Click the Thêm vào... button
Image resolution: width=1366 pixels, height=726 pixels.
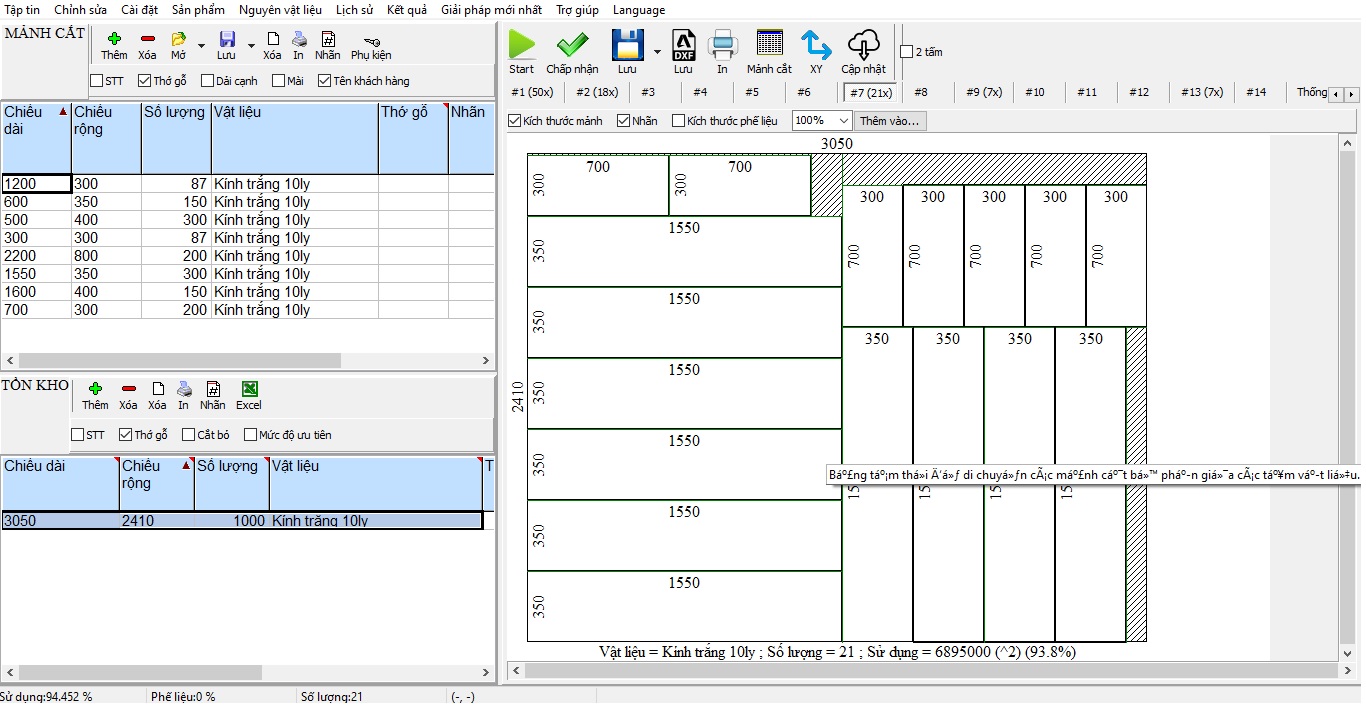[x=891, y=121]
